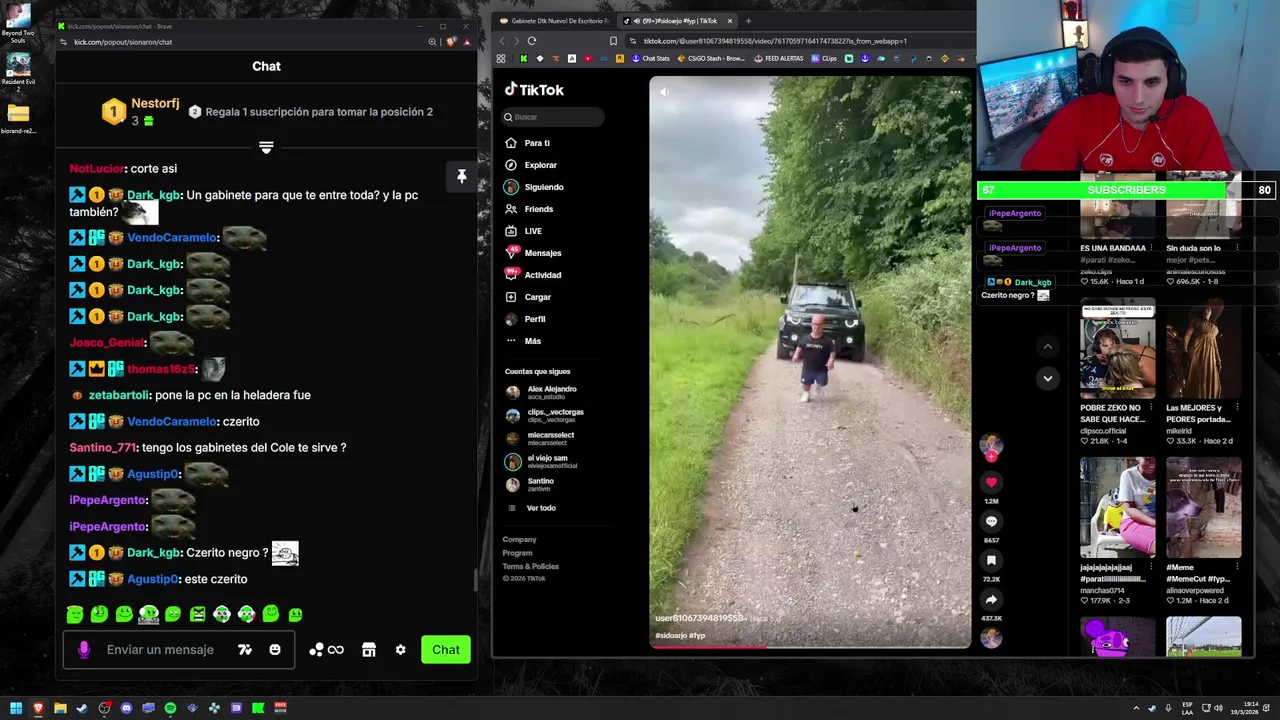Expand the Company footer section
Screen dimensions: 1280x720
[x=519, y=540]
